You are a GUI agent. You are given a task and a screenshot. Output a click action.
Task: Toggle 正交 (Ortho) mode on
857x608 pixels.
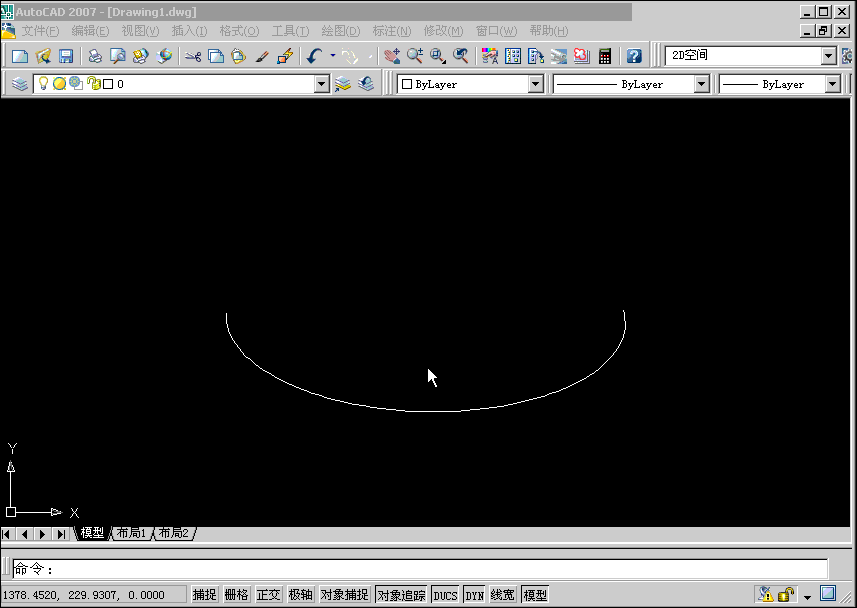pyautogui.click(x=268, y=593)
